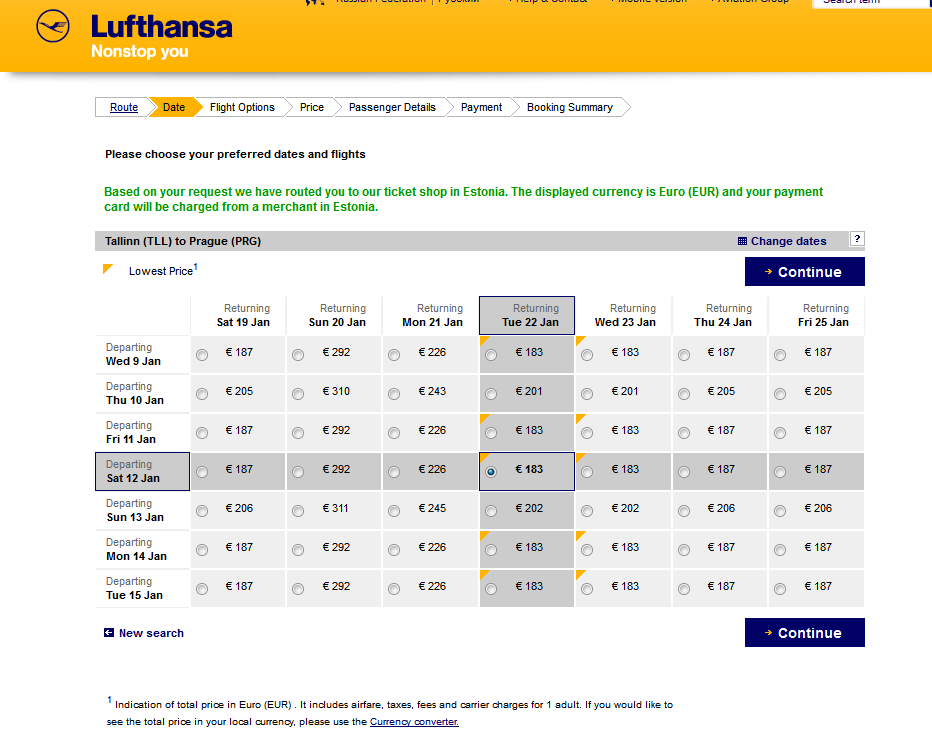Select departing Mon 14 Jan, returning Wed 23 Jan
The image size is (932, 738).
587,550
